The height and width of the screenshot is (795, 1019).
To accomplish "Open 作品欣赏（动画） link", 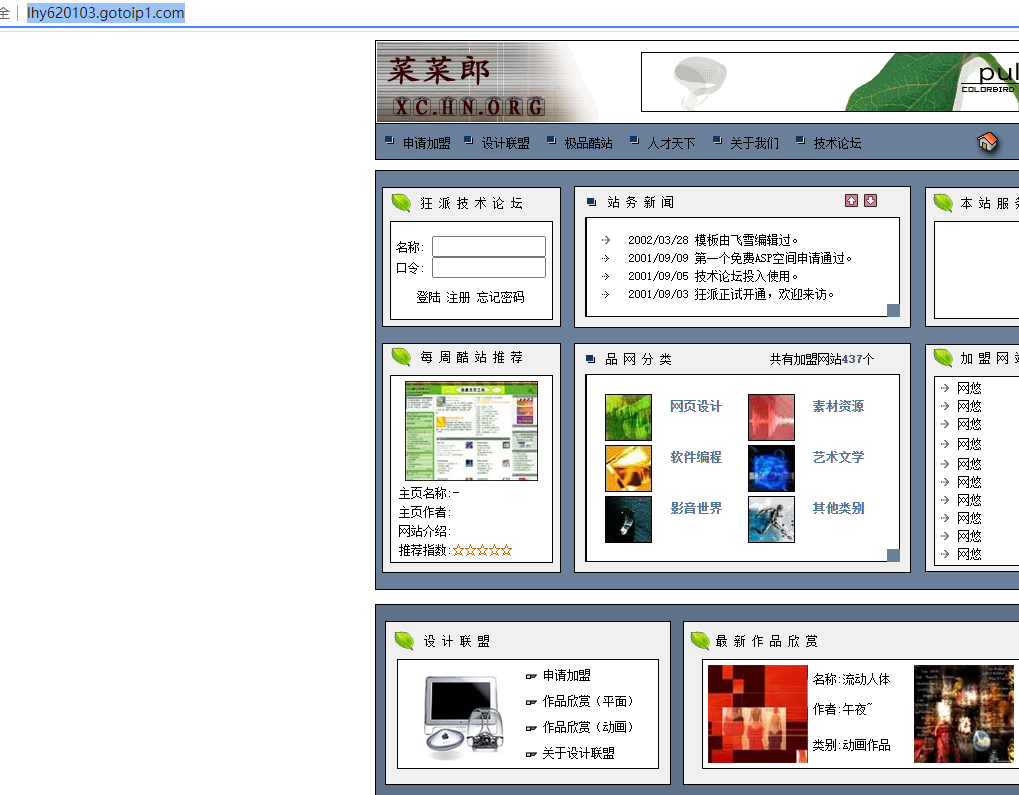I will [588, 728].
